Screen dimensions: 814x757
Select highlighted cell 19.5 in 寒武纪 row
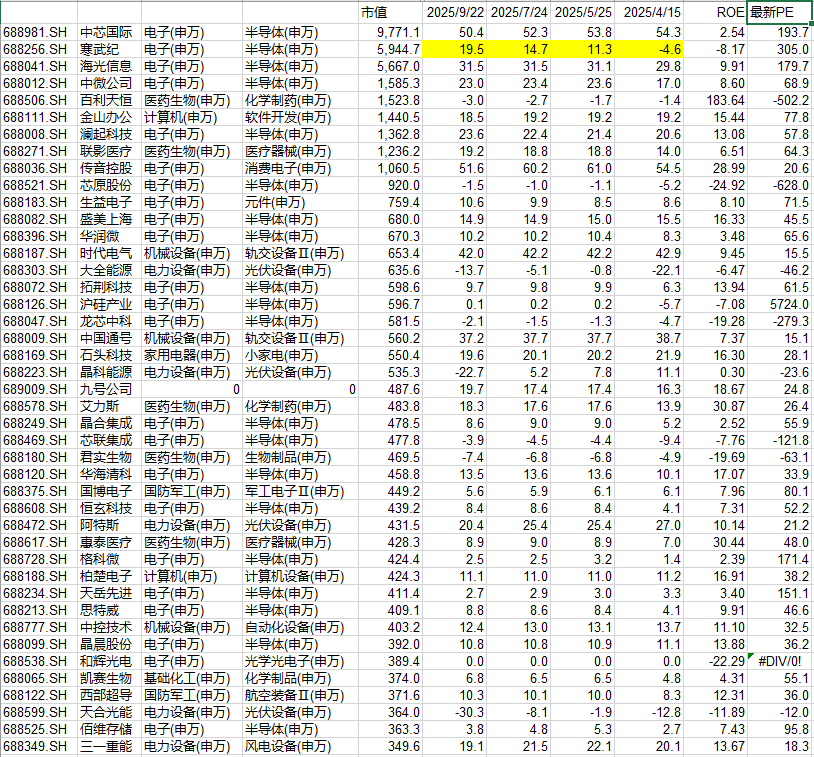tap(454, 49)
